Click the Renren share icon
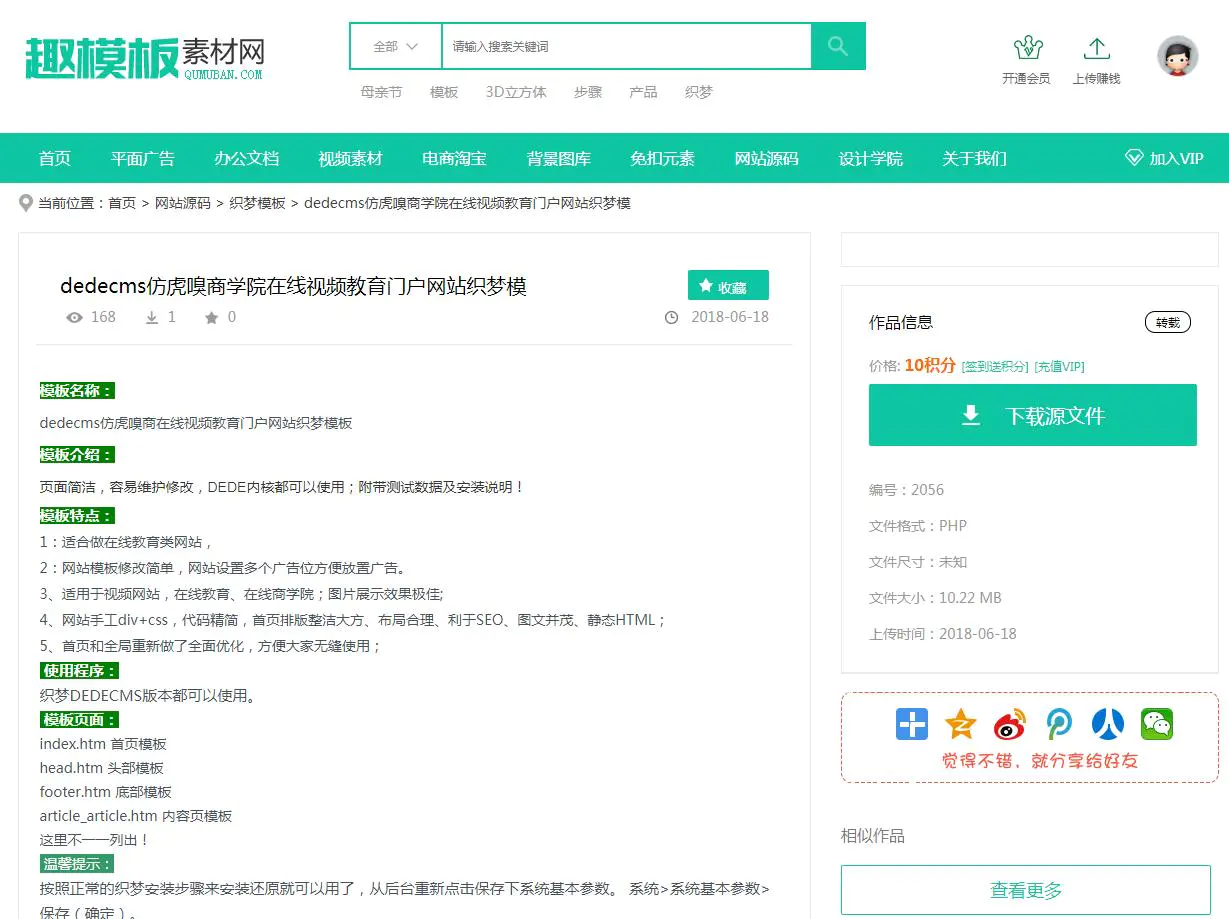The image size is (1229, 919). coord(1107,724)
